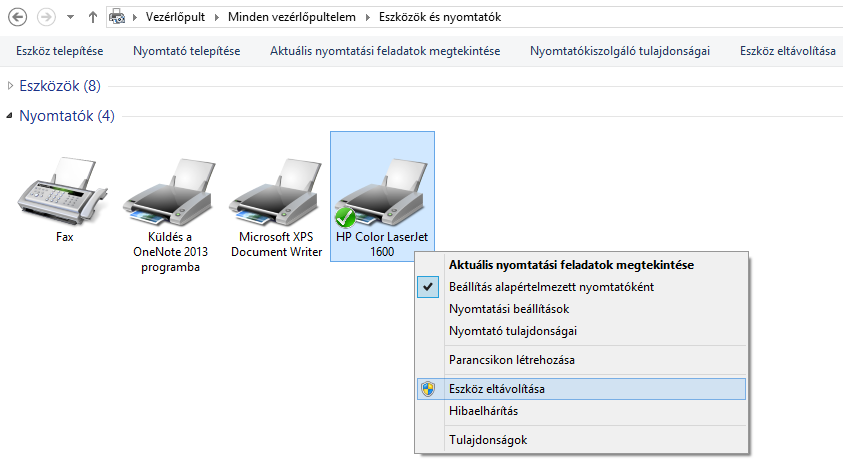
Task: Select the Microsoft XPS Document Writer printer
Action: pyautogui.click(x=276, y=192)
